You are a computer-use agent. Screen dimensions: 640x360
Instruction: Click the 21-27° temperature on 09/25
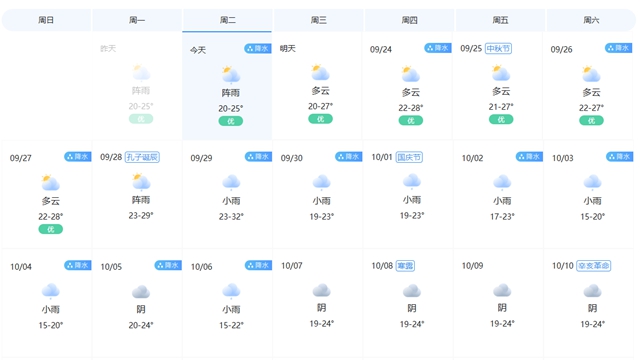coord(501,107)
